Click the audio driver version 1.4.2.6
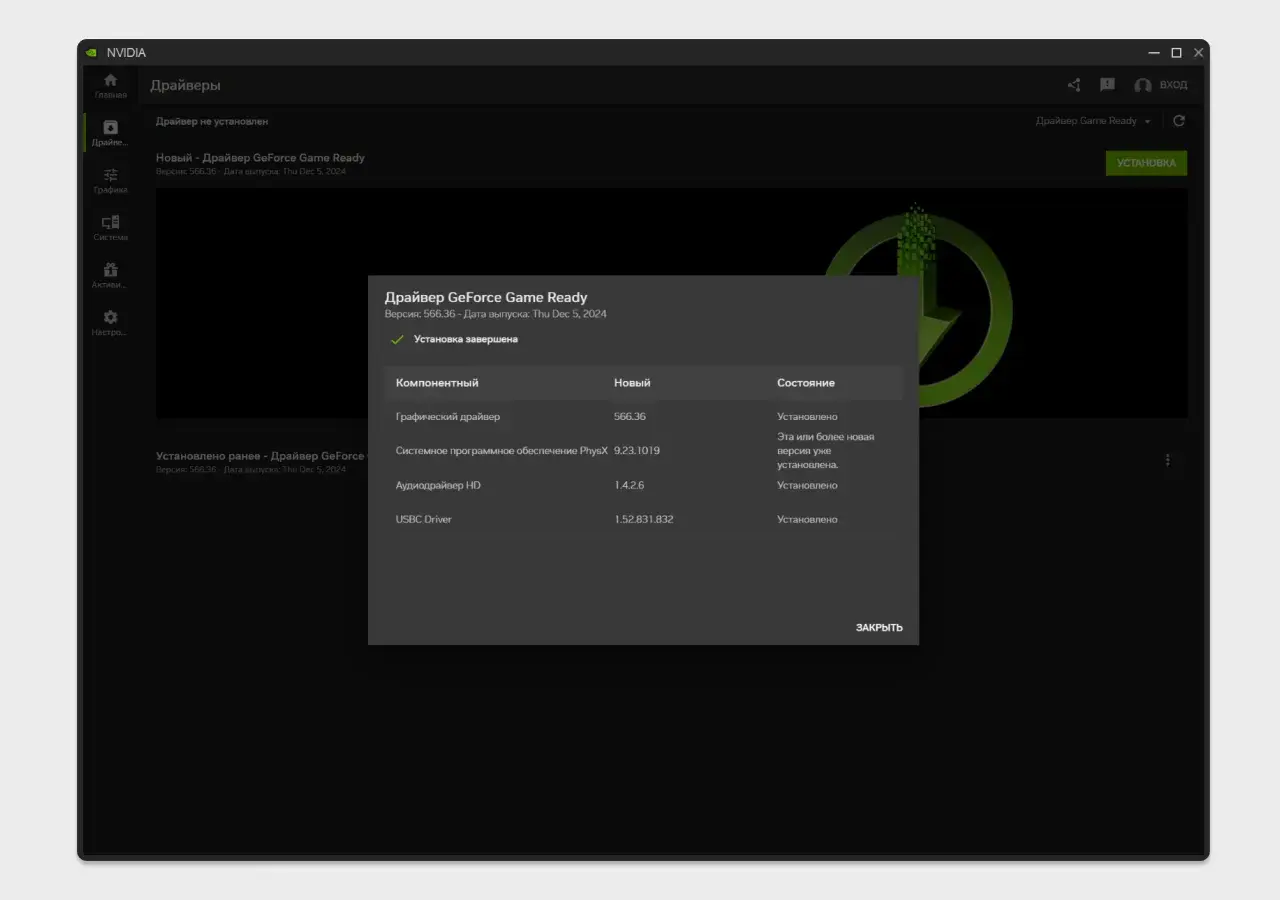The height and width of the screenshot is (900, 1280). (x=629, y=485)
